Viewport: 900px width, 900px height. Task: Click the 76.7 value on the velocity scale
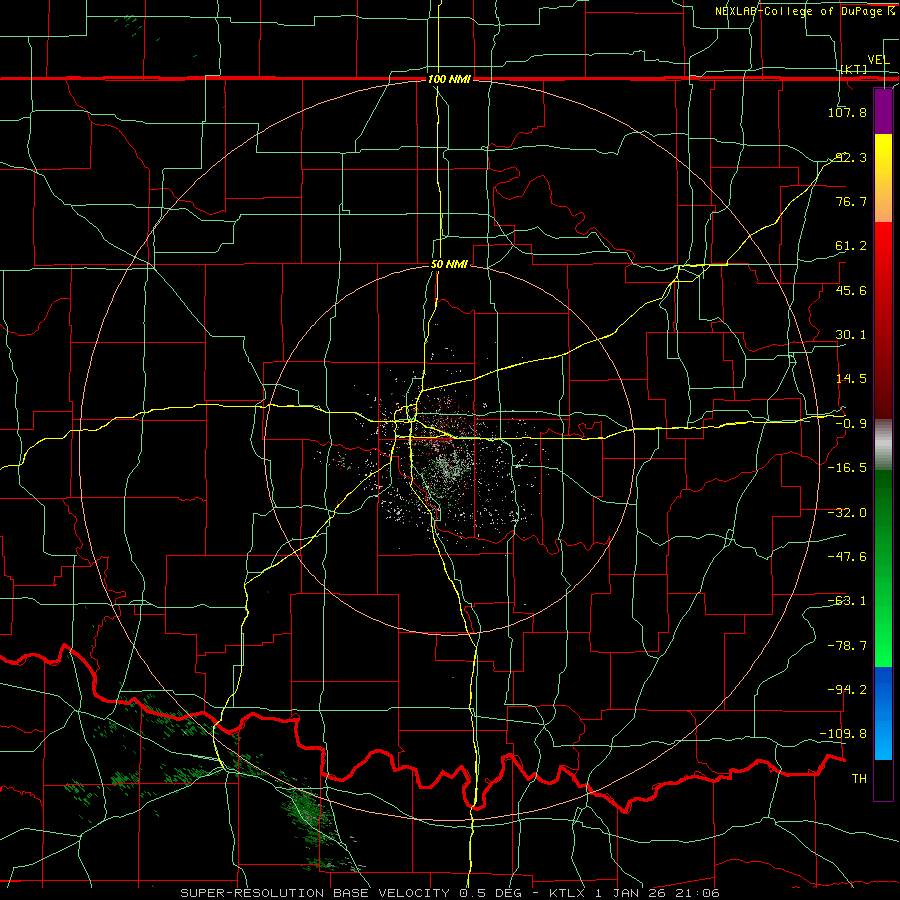(x=850, y=201)
